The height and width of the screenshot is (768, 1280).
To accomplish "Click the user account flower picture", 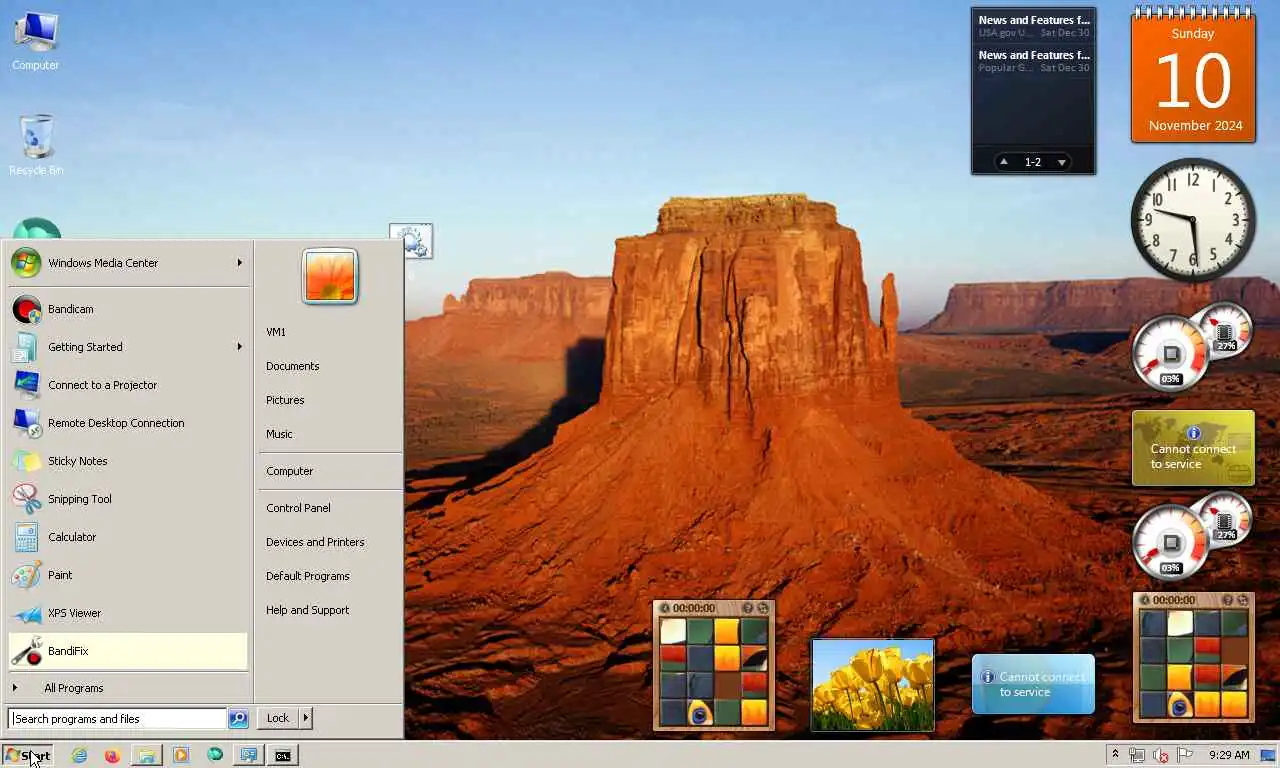I will point(330,276).
